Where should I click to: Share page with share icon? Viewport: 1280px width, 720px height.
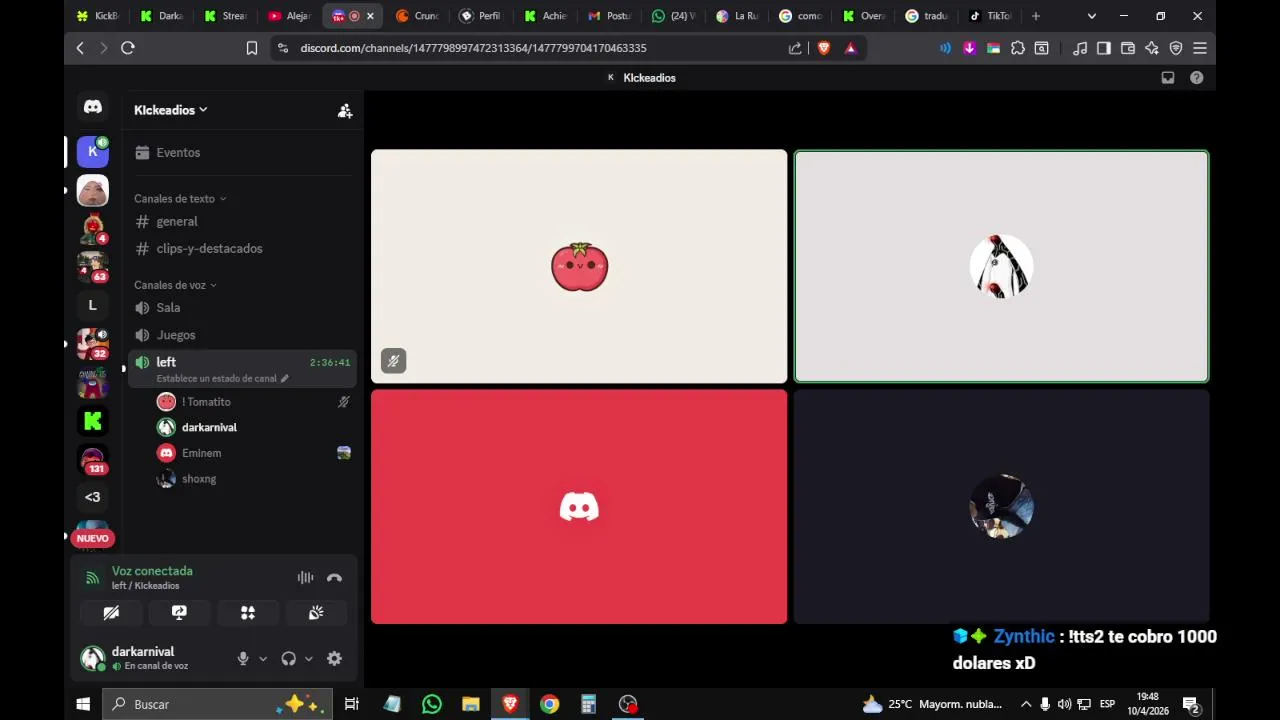pyautogui.click(x=795, y=48)
